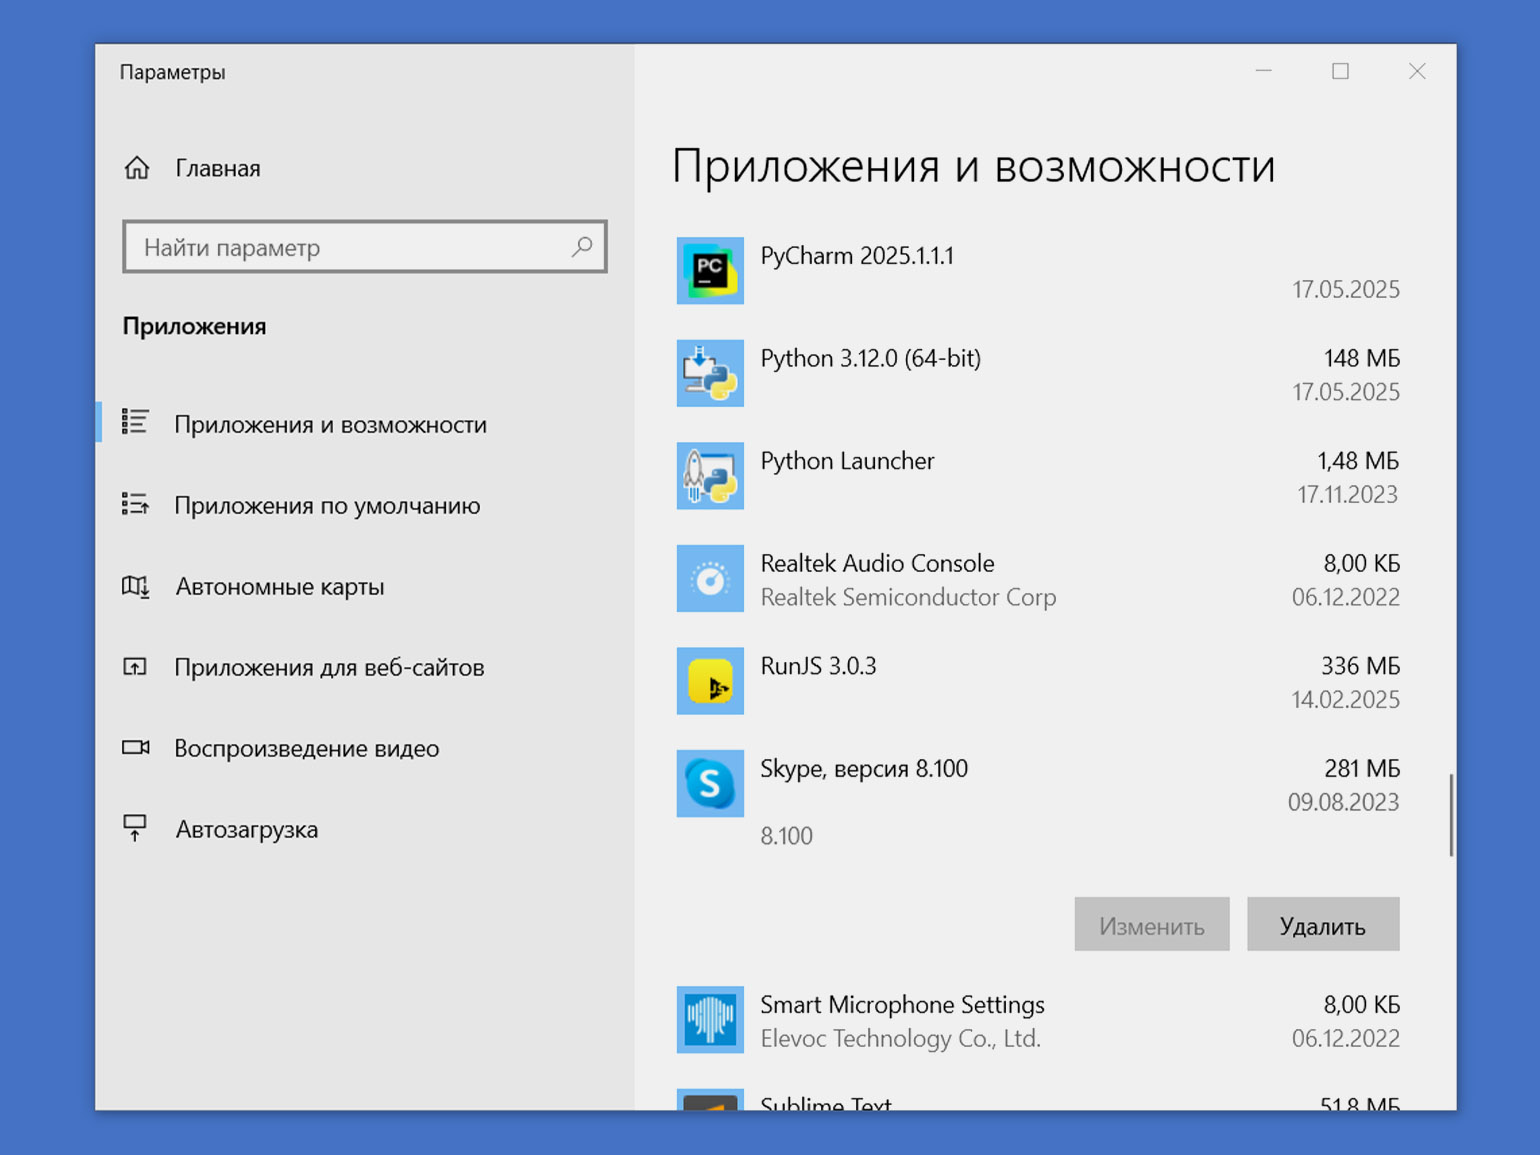1540x1155 pixels.
Task: Click the Smart Microphone Settings icon
Action: pyautogui.click(x=710, y=1020)
